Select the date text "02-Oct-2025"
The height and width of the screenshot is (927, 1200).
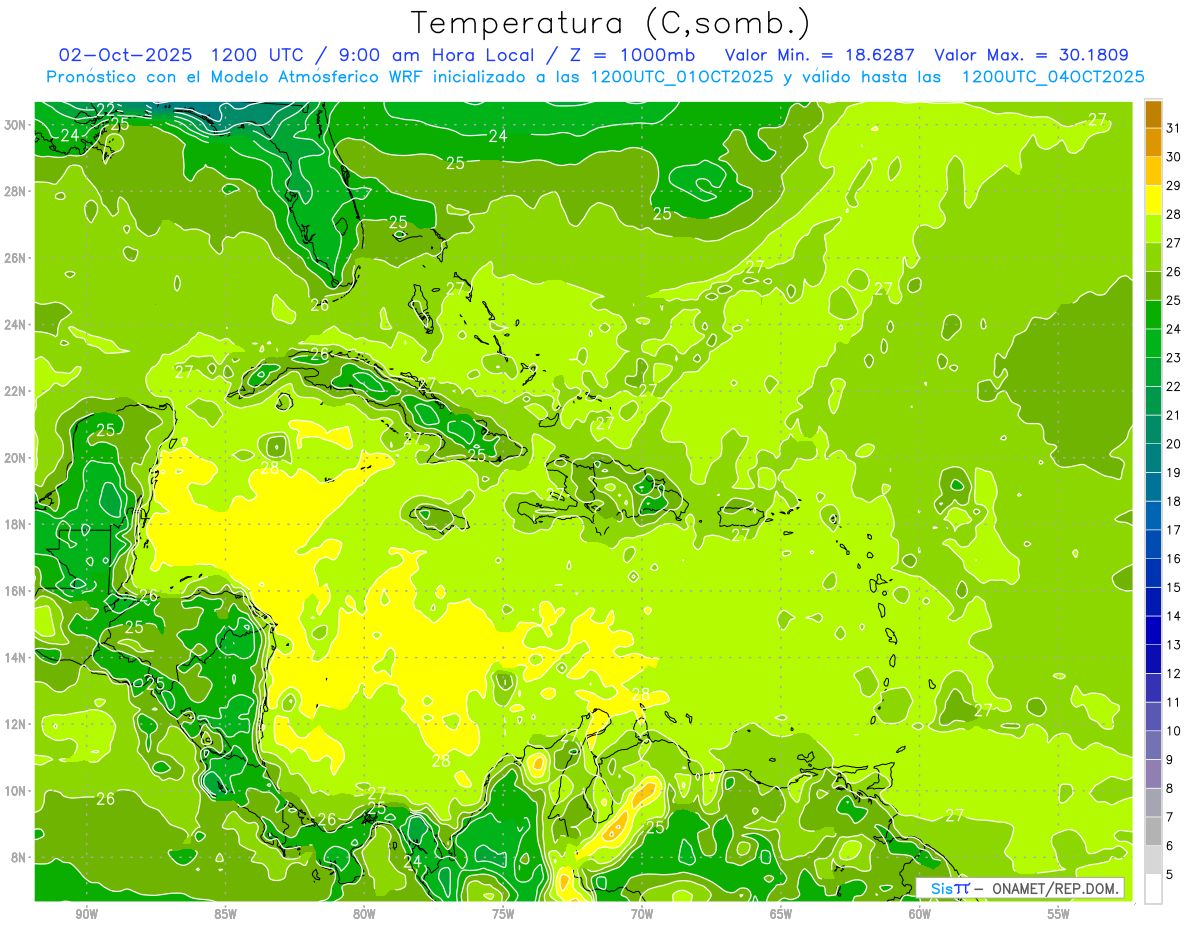pyautogui.click(x=124, y=55)
